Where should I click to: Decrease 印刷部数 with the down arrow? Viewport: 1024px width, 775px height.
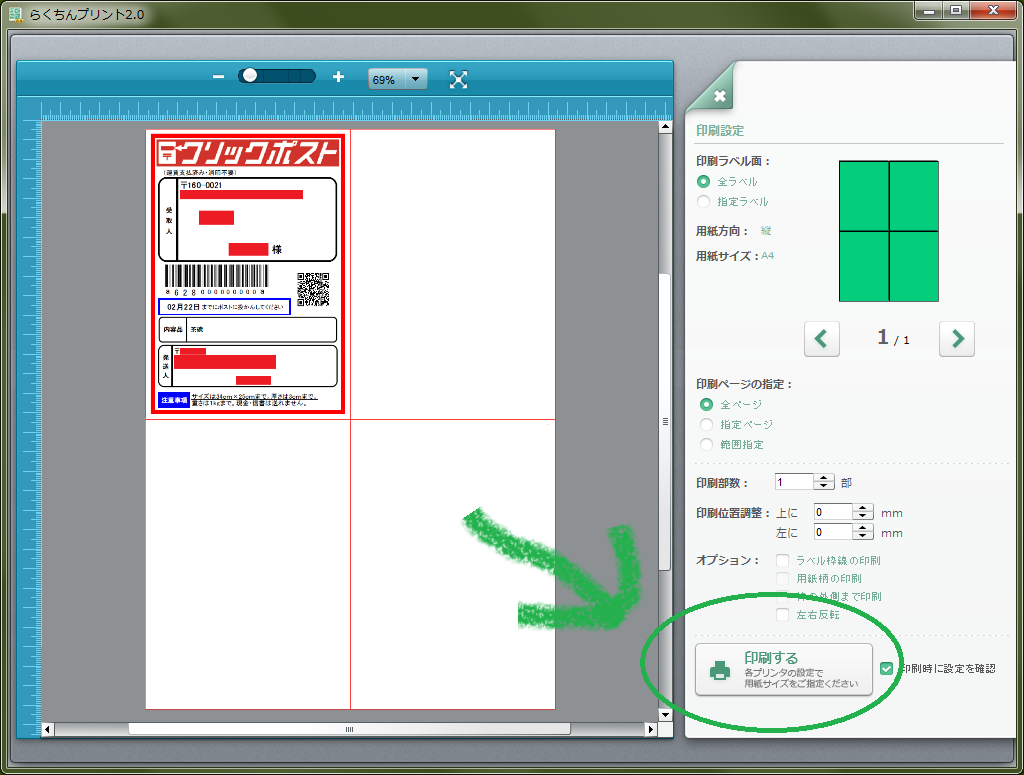tap(824, 486)
